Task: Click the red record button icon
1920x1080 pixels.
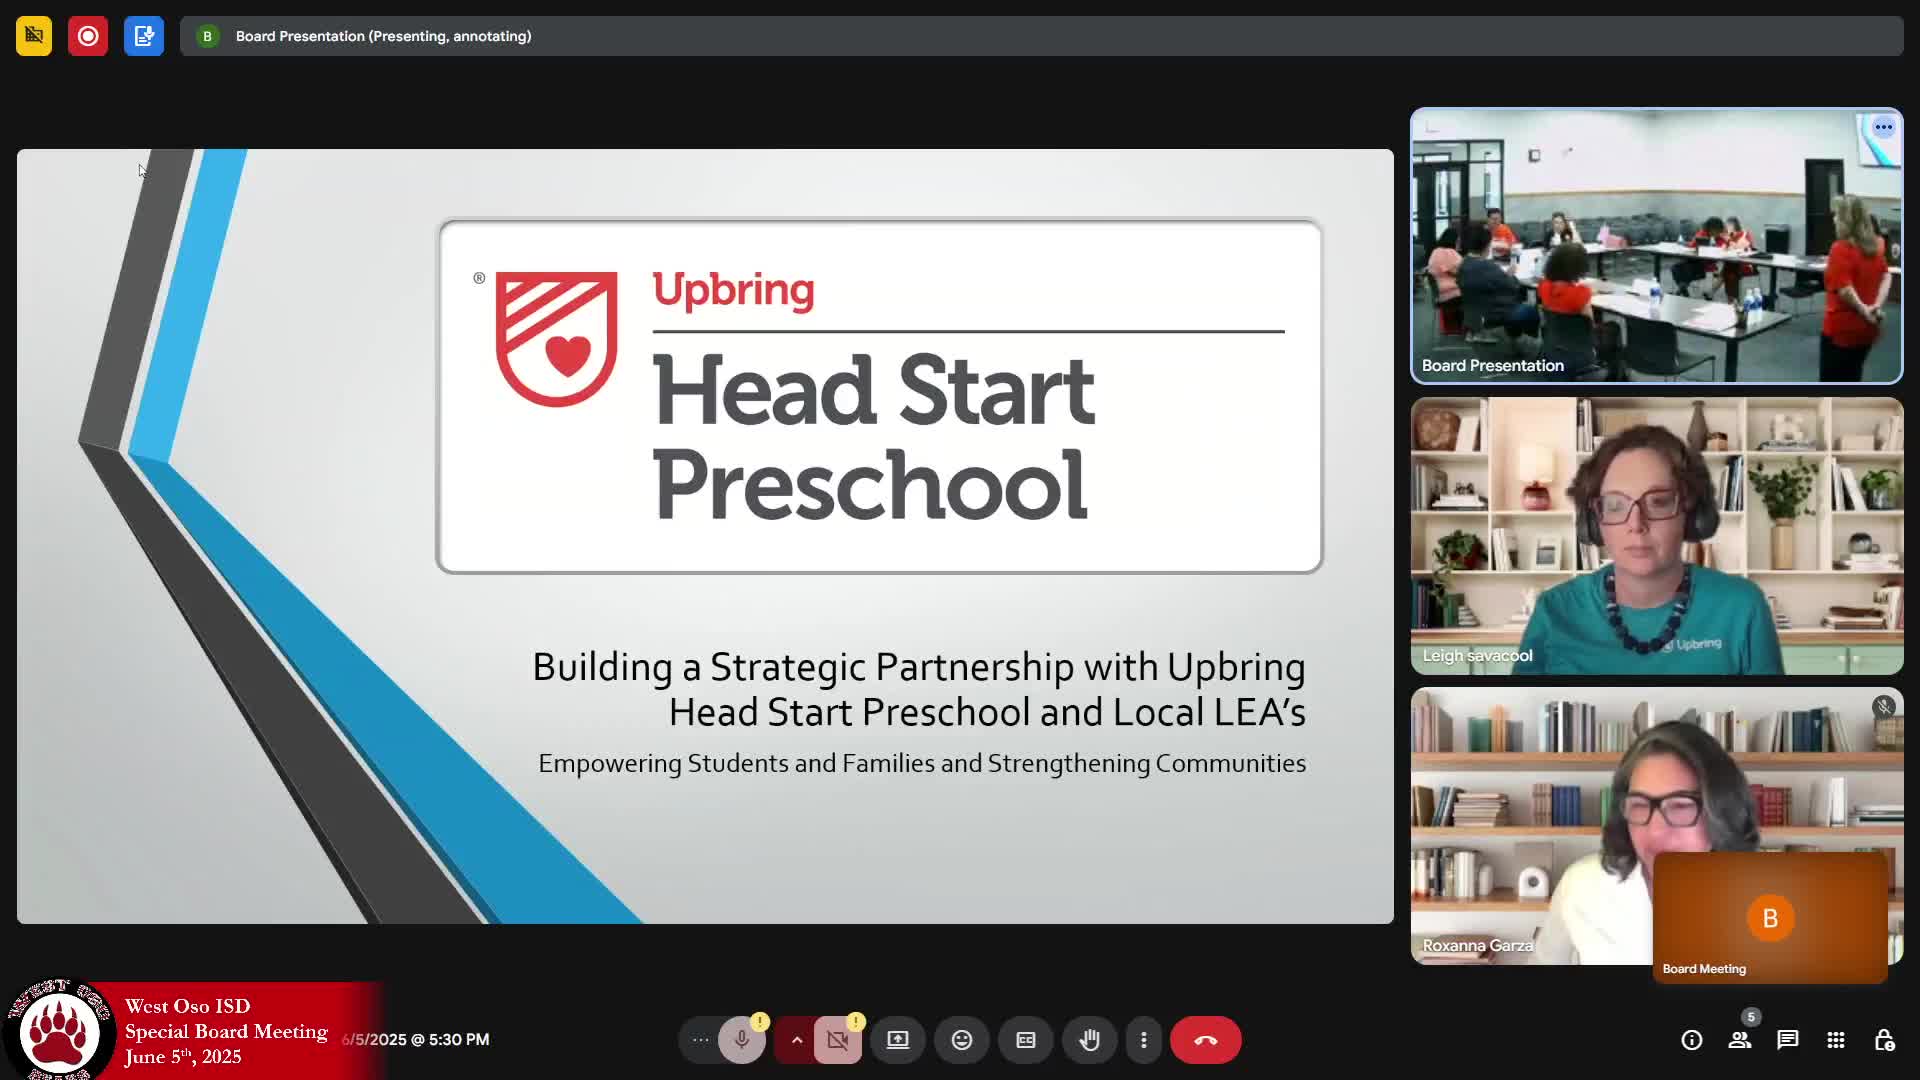Action: click(x=88, y=36)
